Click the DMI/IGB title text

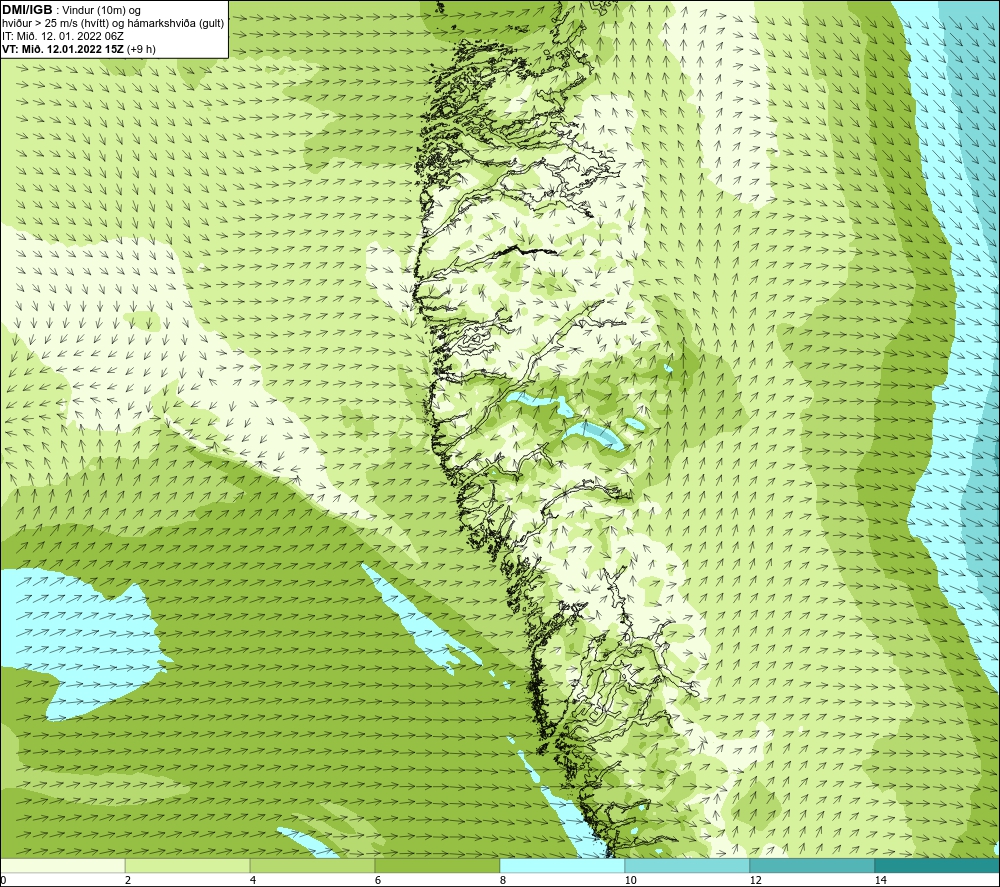click(27, 10)
